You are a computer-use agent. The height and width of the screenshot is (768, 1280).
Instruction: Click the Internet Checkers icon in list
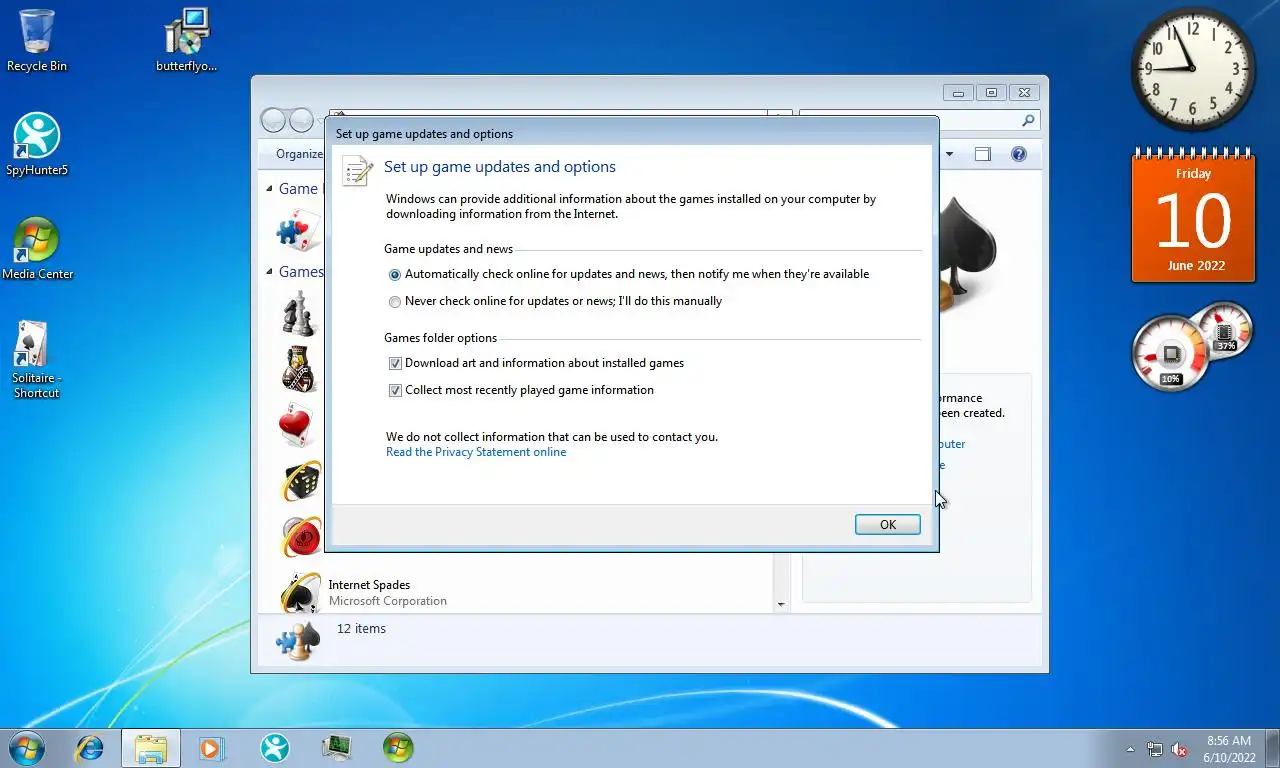[301, 537]
